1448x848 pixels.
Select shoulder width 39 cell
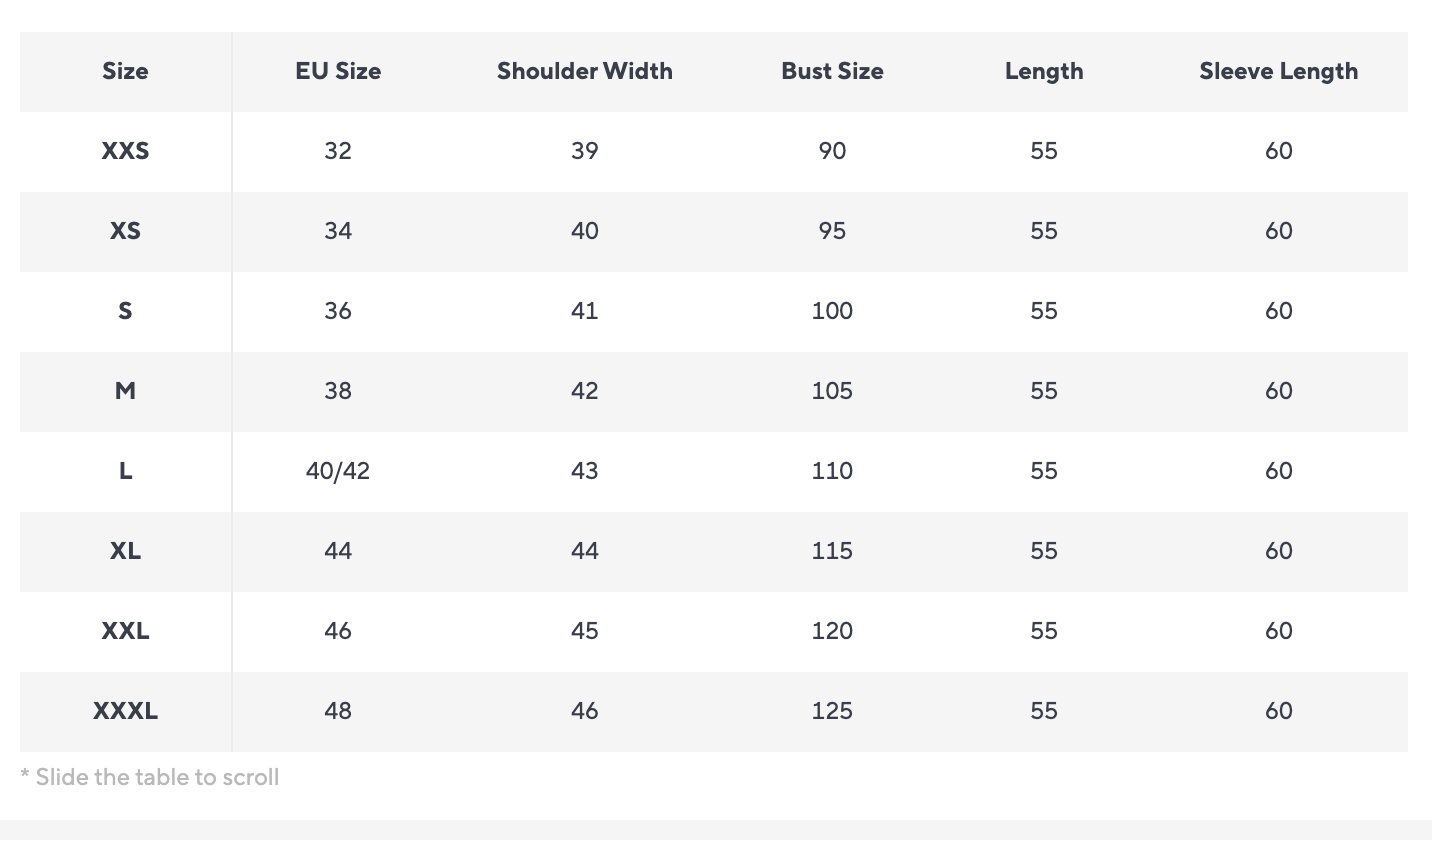pos(584,151)
